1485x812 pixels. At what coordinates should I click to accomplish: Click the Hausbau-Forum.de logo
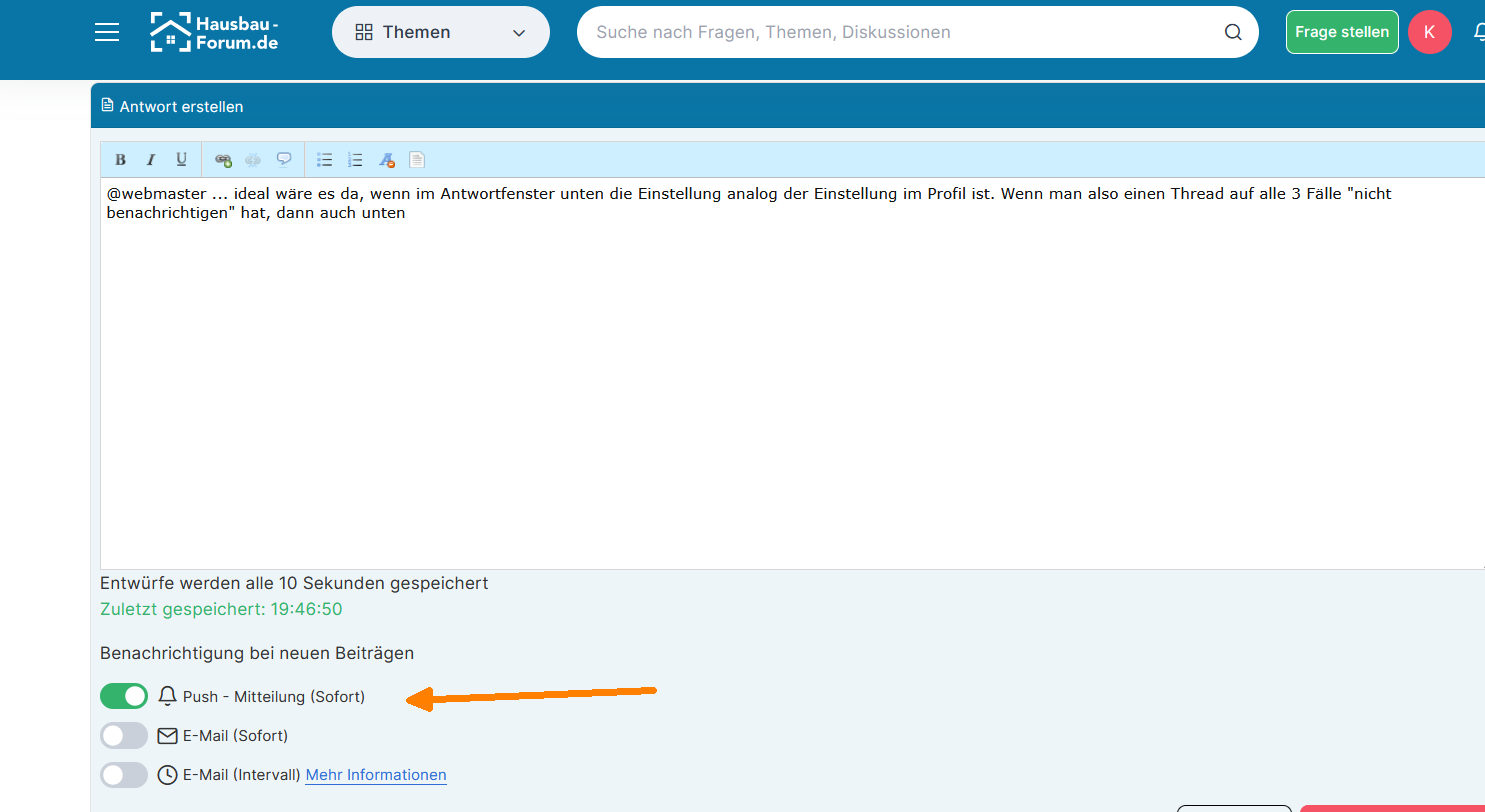[214, 32]
